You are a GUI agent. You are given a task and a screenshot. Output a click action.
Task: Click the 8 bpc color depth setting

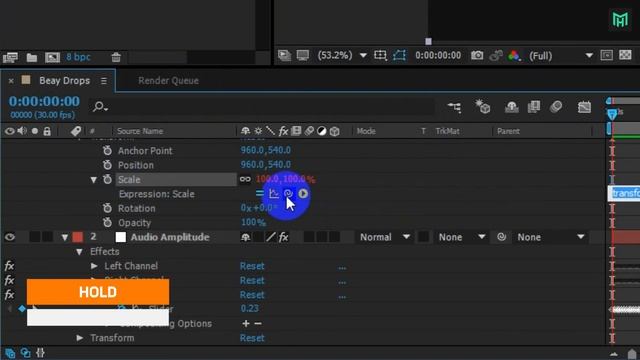click(x=78, y=57)
